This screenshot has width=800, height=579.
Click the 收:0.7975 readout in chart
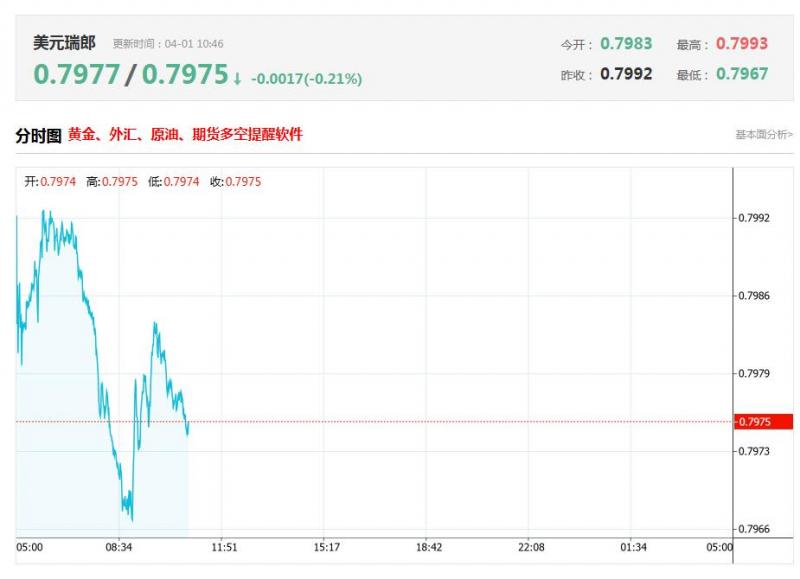click(235, 182)
